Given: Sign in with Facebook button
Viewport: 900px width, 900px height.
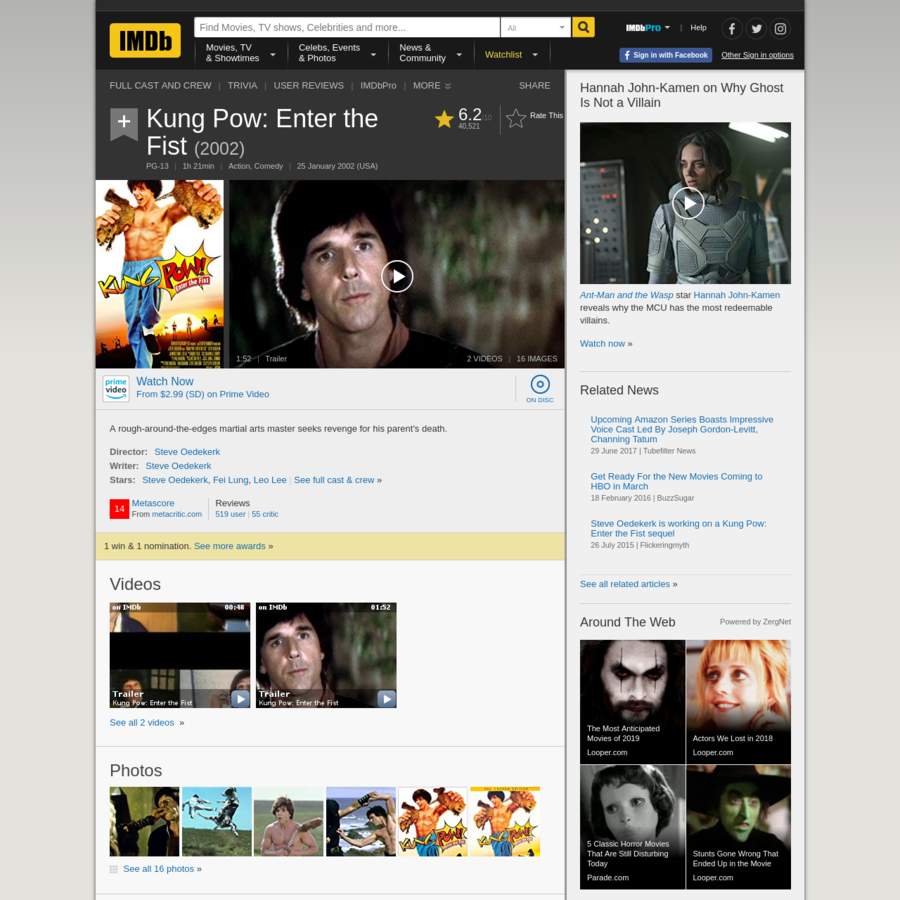Looking at the screenshot, I should tap(665, 55).
